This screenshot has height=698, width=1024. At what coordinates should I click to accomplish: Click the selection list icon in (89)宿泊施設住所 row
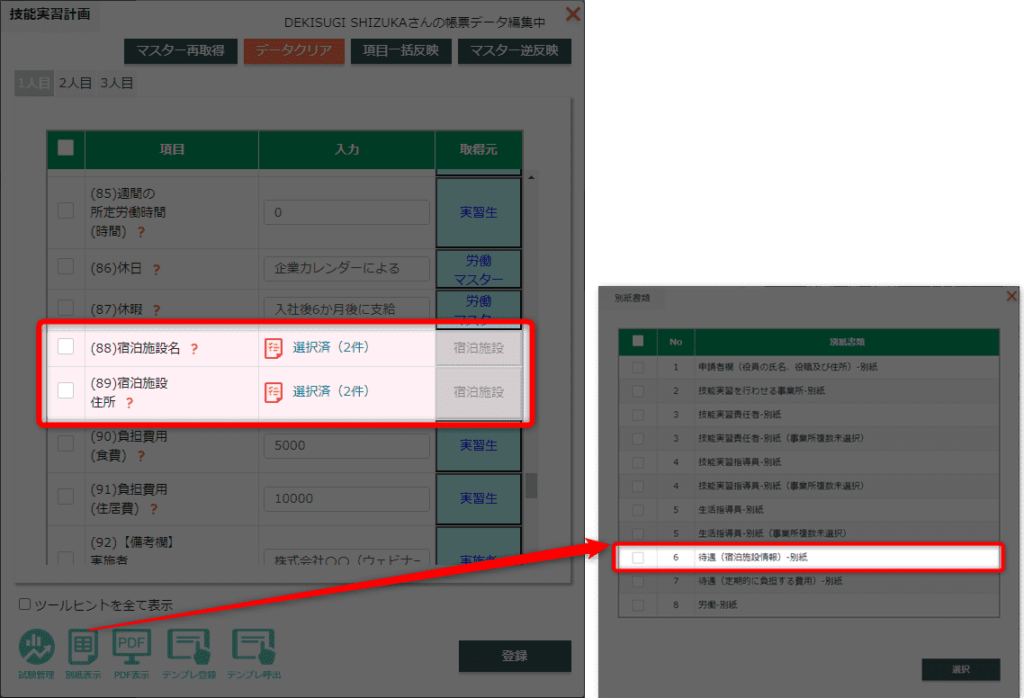click(x=274, y=392)
